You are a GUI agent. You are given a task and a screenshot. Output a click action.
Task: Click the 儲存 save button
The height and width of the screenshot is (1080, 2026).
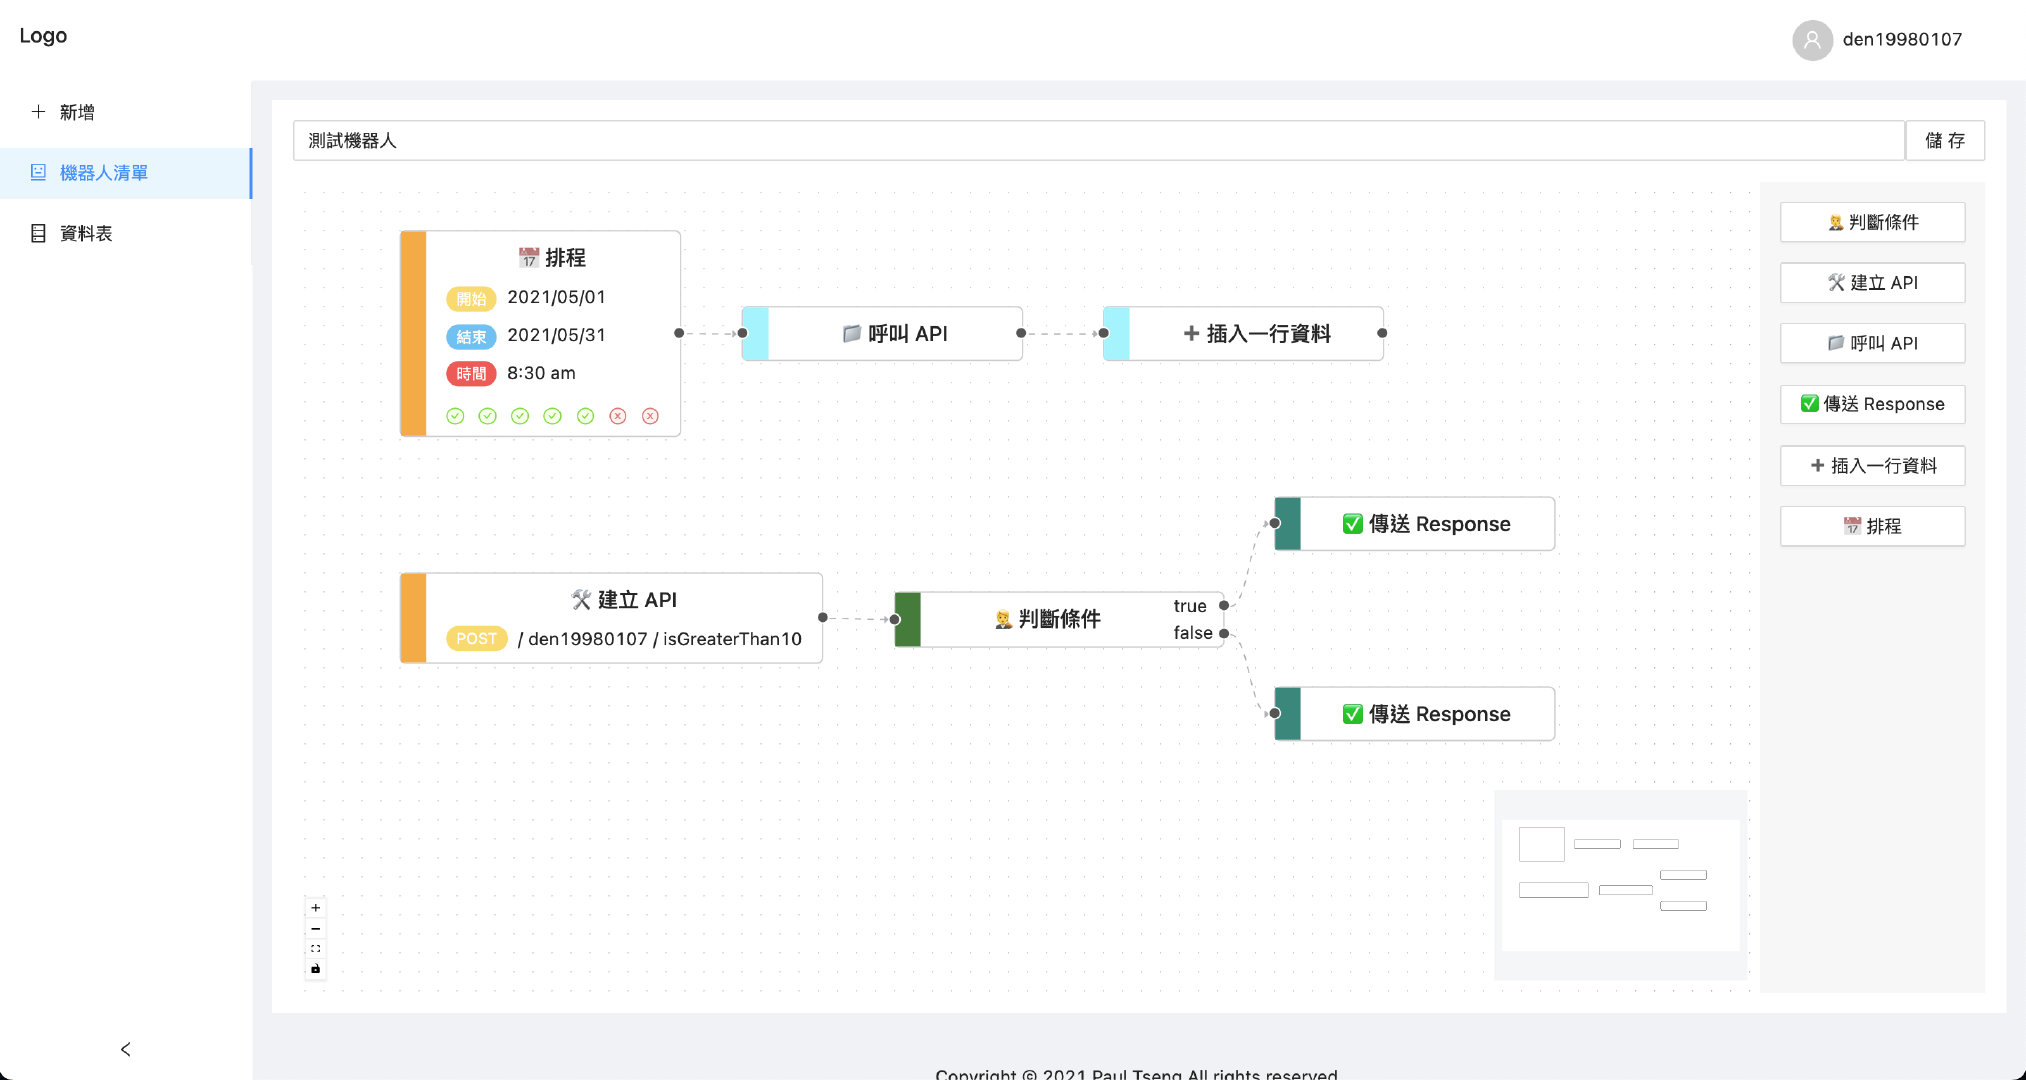tap(1944, 141)
